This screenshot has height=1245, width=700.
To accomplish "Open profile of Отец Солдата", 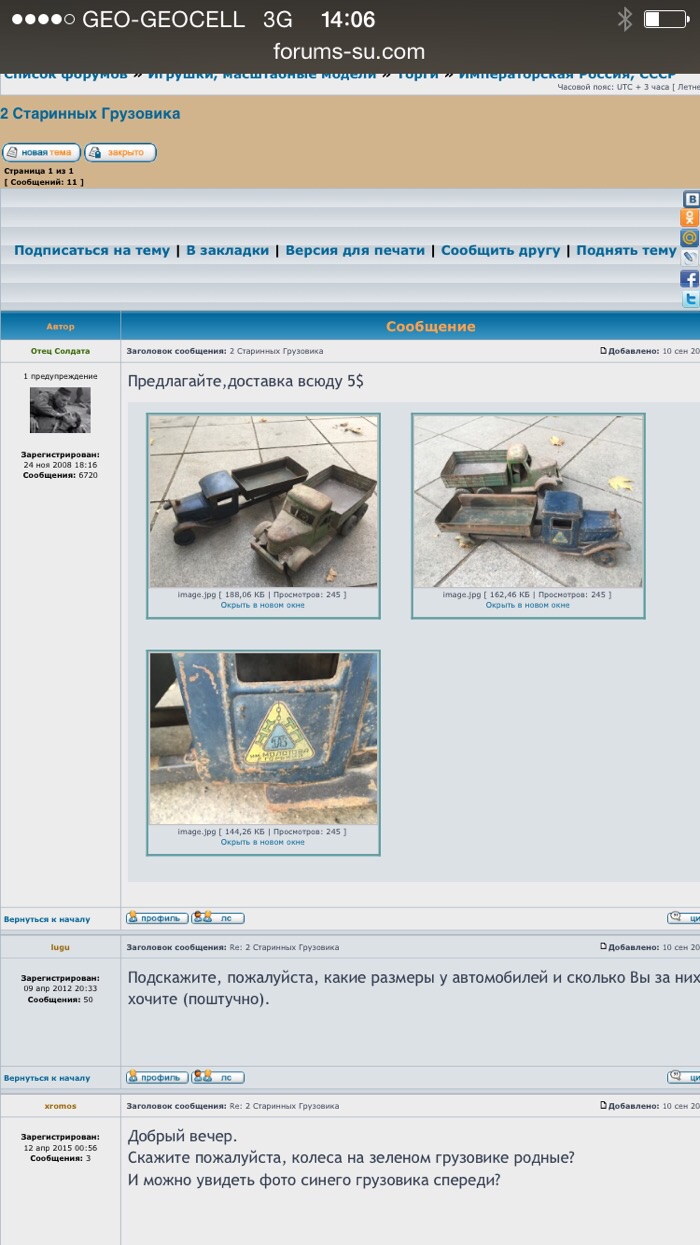I will (x=156, y=918).
